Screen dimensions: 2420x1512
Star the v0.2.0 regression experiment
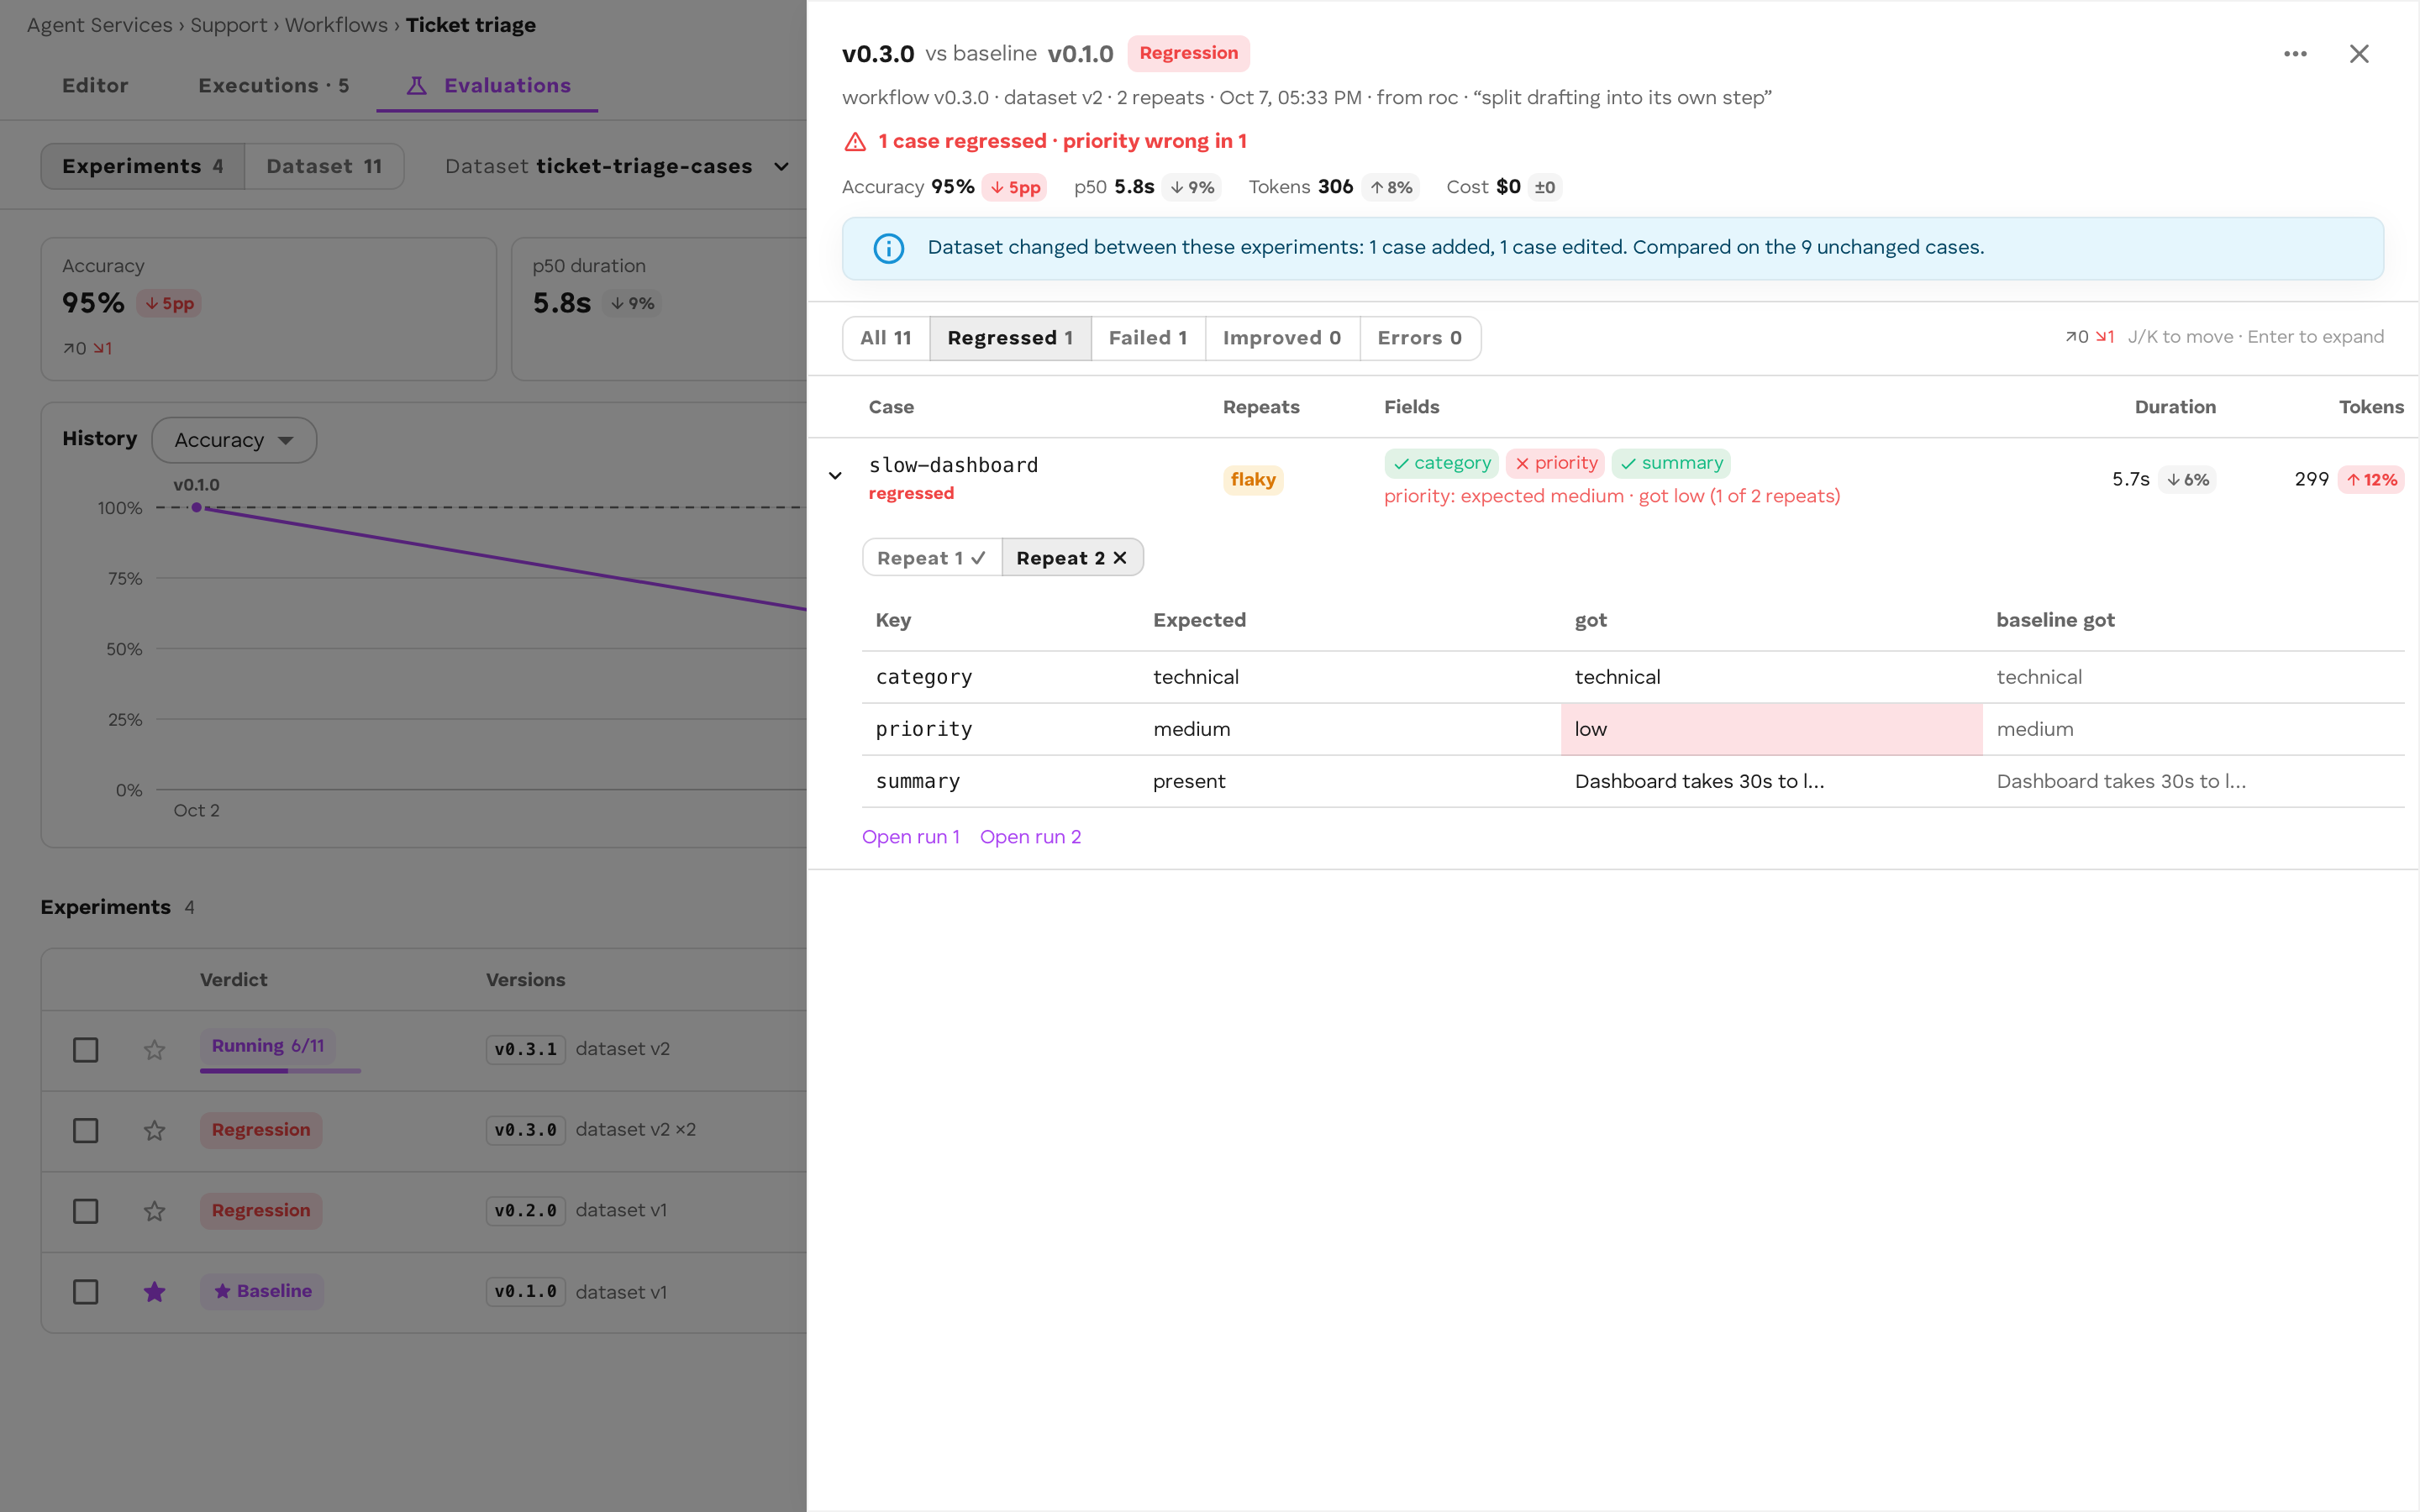click(x=154, y=1211)
